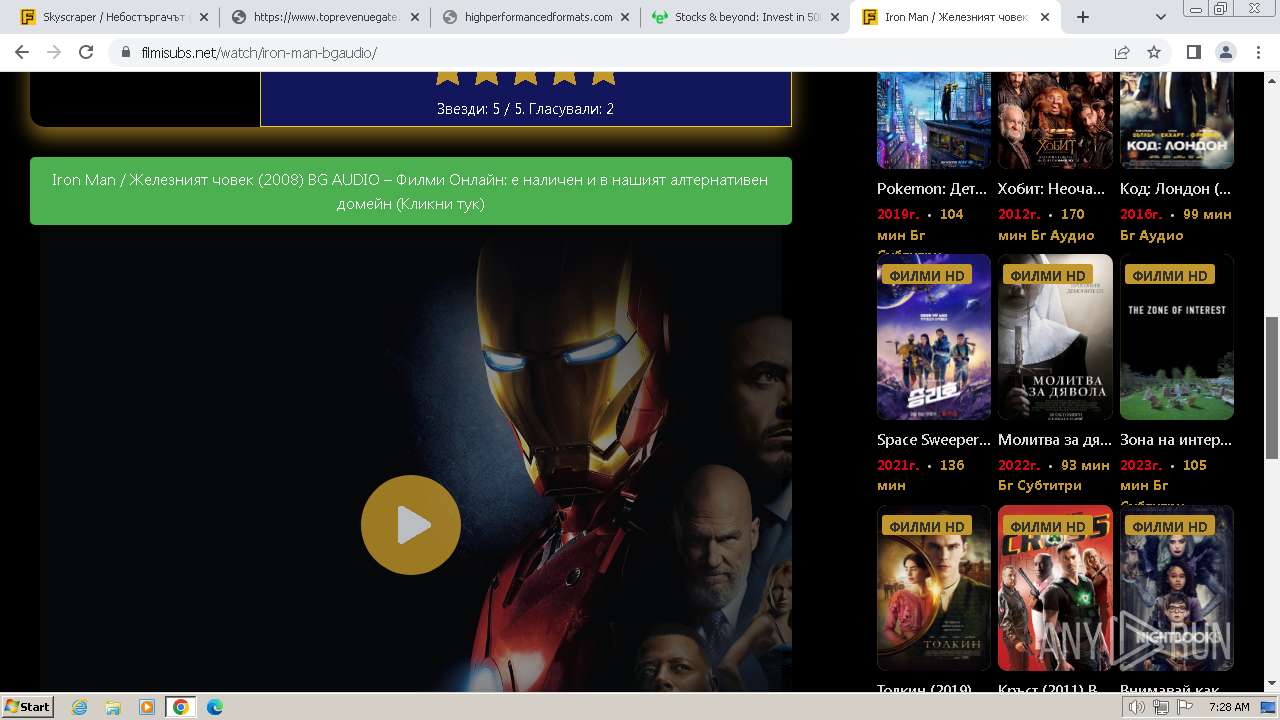Click the network tray icon
1280x720 pixels.
[x=1161, y=707]
